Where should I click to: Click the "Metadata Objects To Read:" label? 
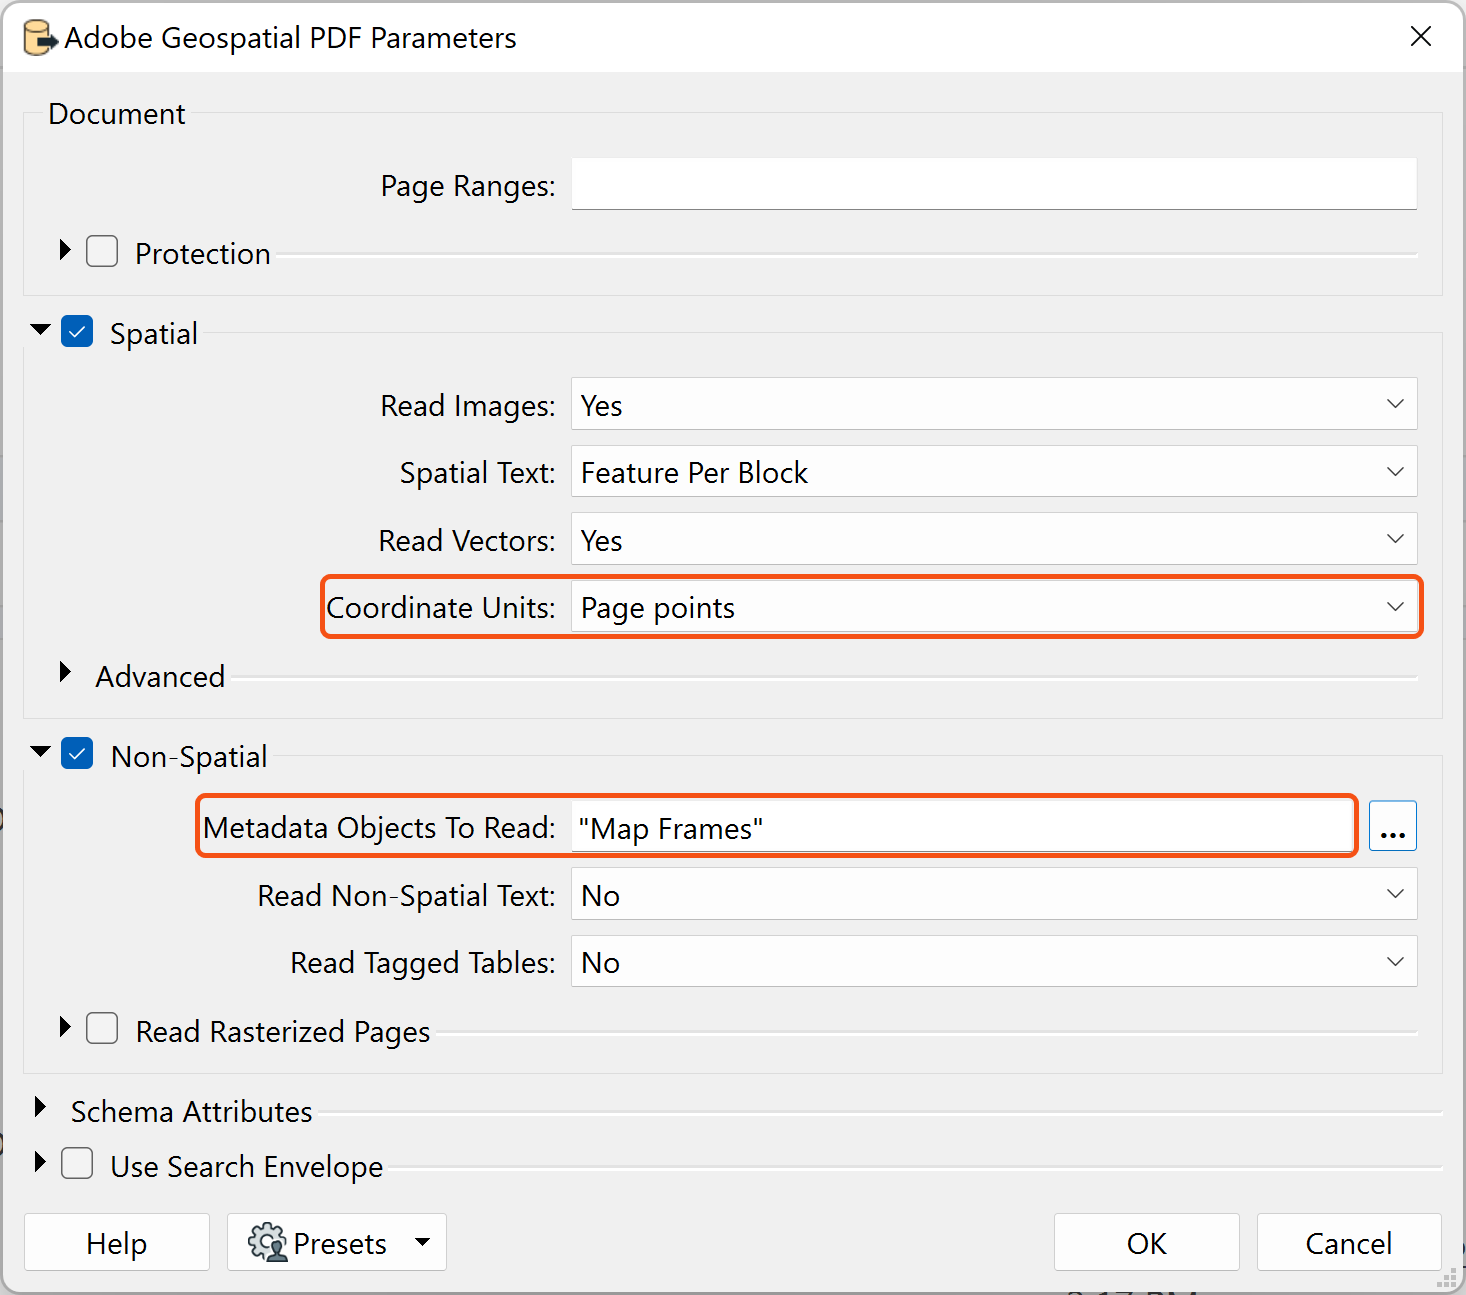click(379, 828)
